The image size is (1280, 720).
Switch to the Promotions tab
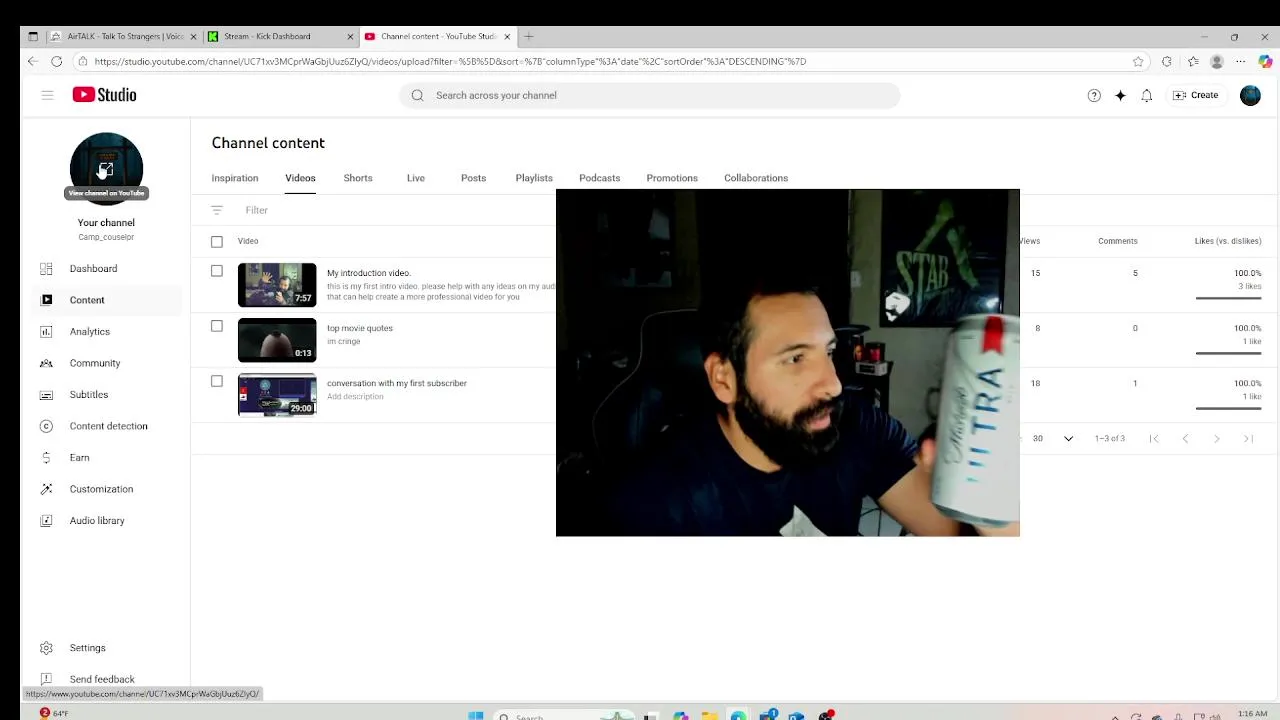click(672, 178)
